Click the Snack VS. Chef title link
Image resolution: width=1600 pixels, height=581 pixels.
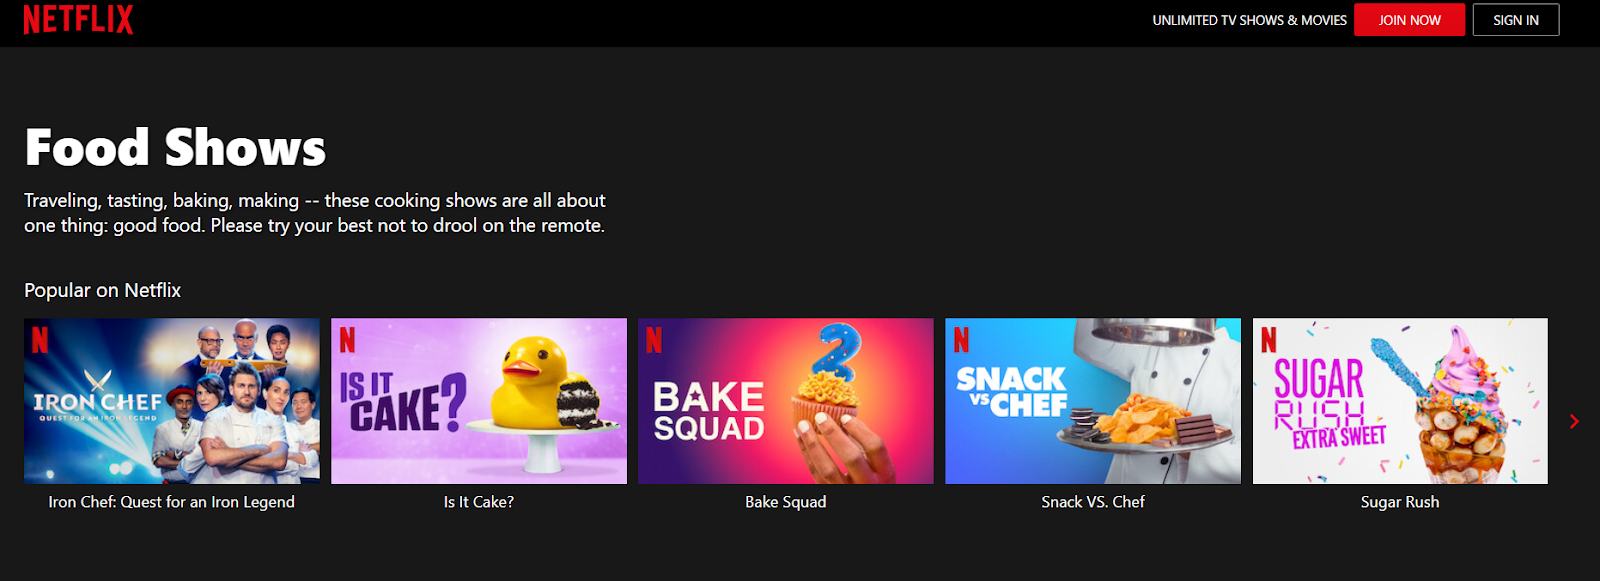[1093, 502]
